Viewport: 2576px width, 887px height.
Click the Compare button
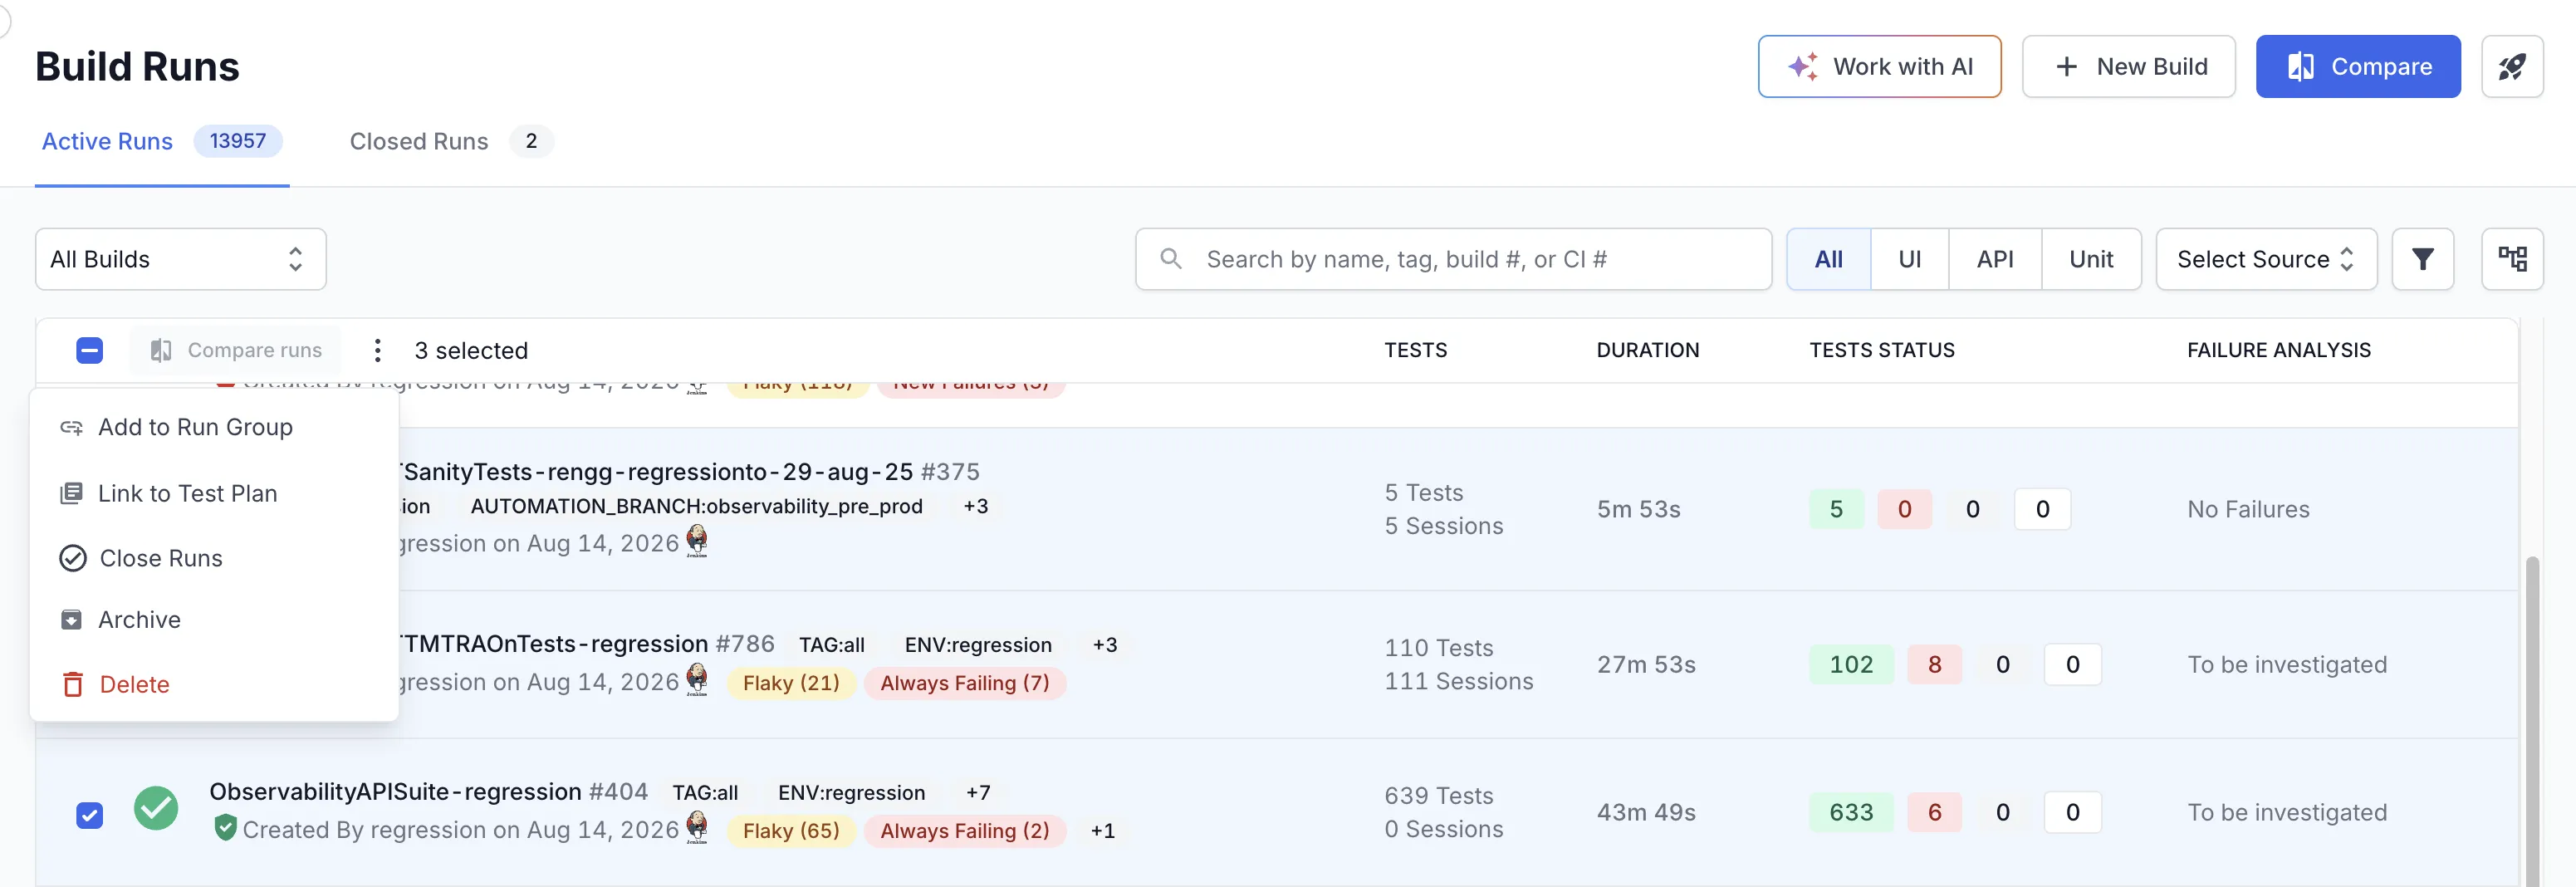coord(2358,66)
